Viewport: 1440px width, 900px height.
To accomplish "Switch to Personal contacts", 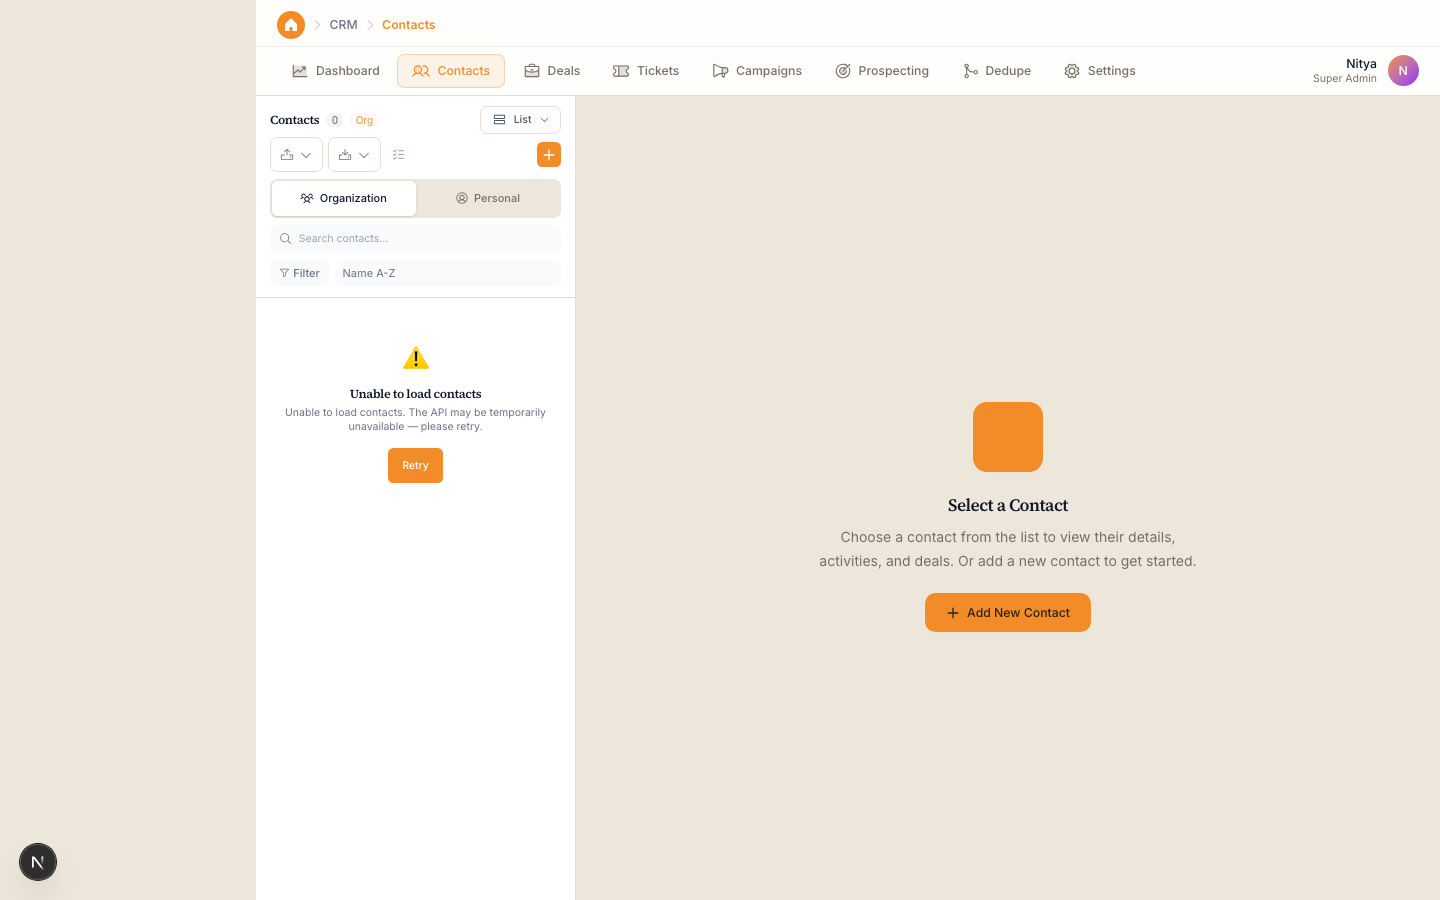I will (488, 198).
